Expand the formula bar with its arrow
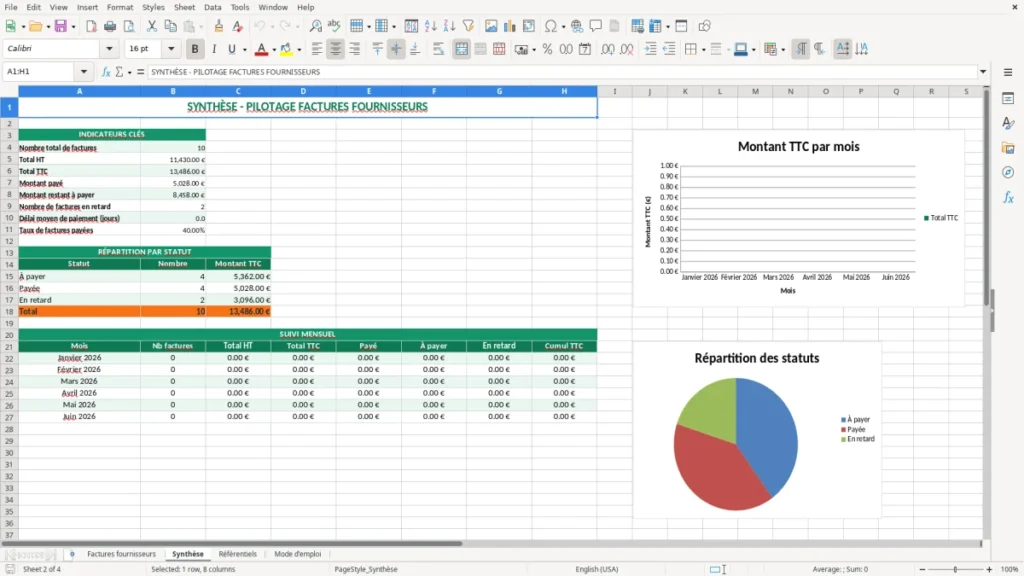Image resolution: width=1024 pixels, height=576 pixels. pos(983,72)
